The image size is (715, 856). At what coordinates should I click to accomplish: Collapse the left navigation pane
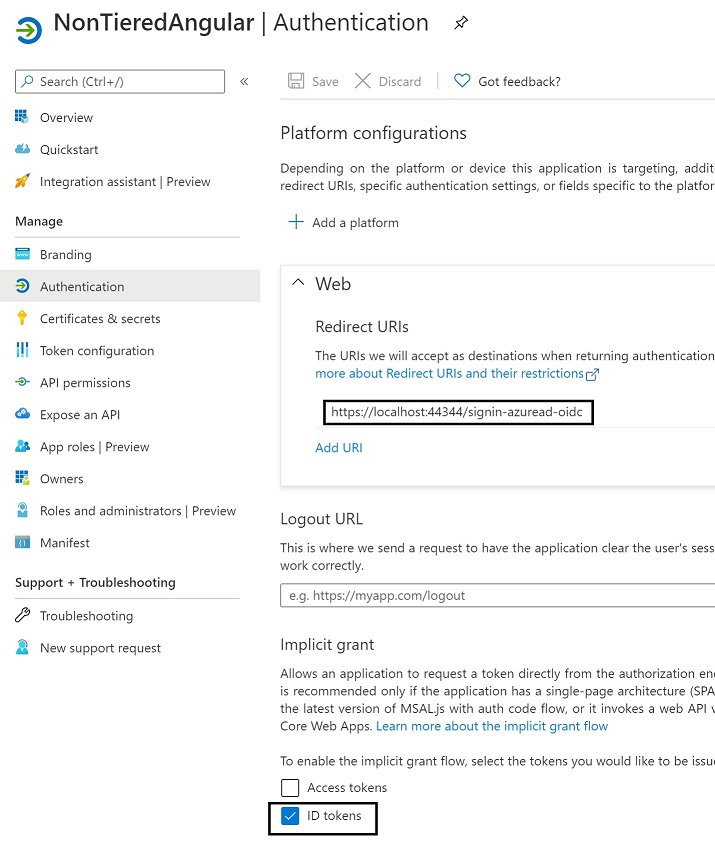click(x=244, y=82)
